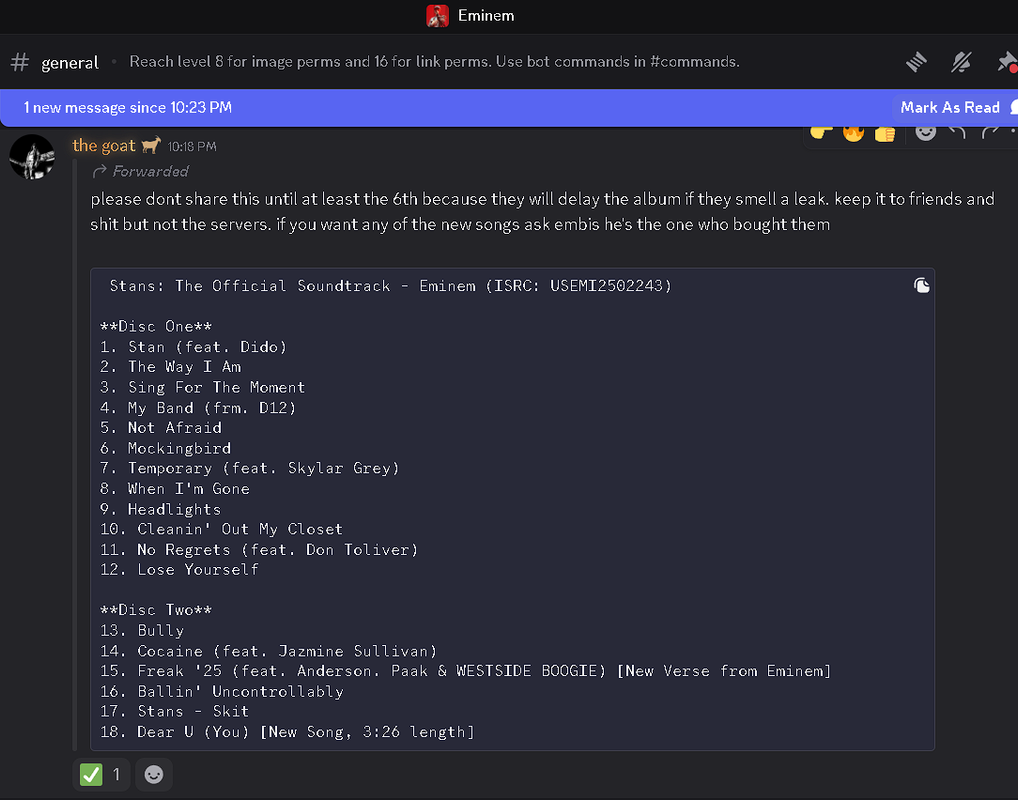The image size is (1018, 800).
Task: Reply to the message via reply arrow
Action: (957, 132)
